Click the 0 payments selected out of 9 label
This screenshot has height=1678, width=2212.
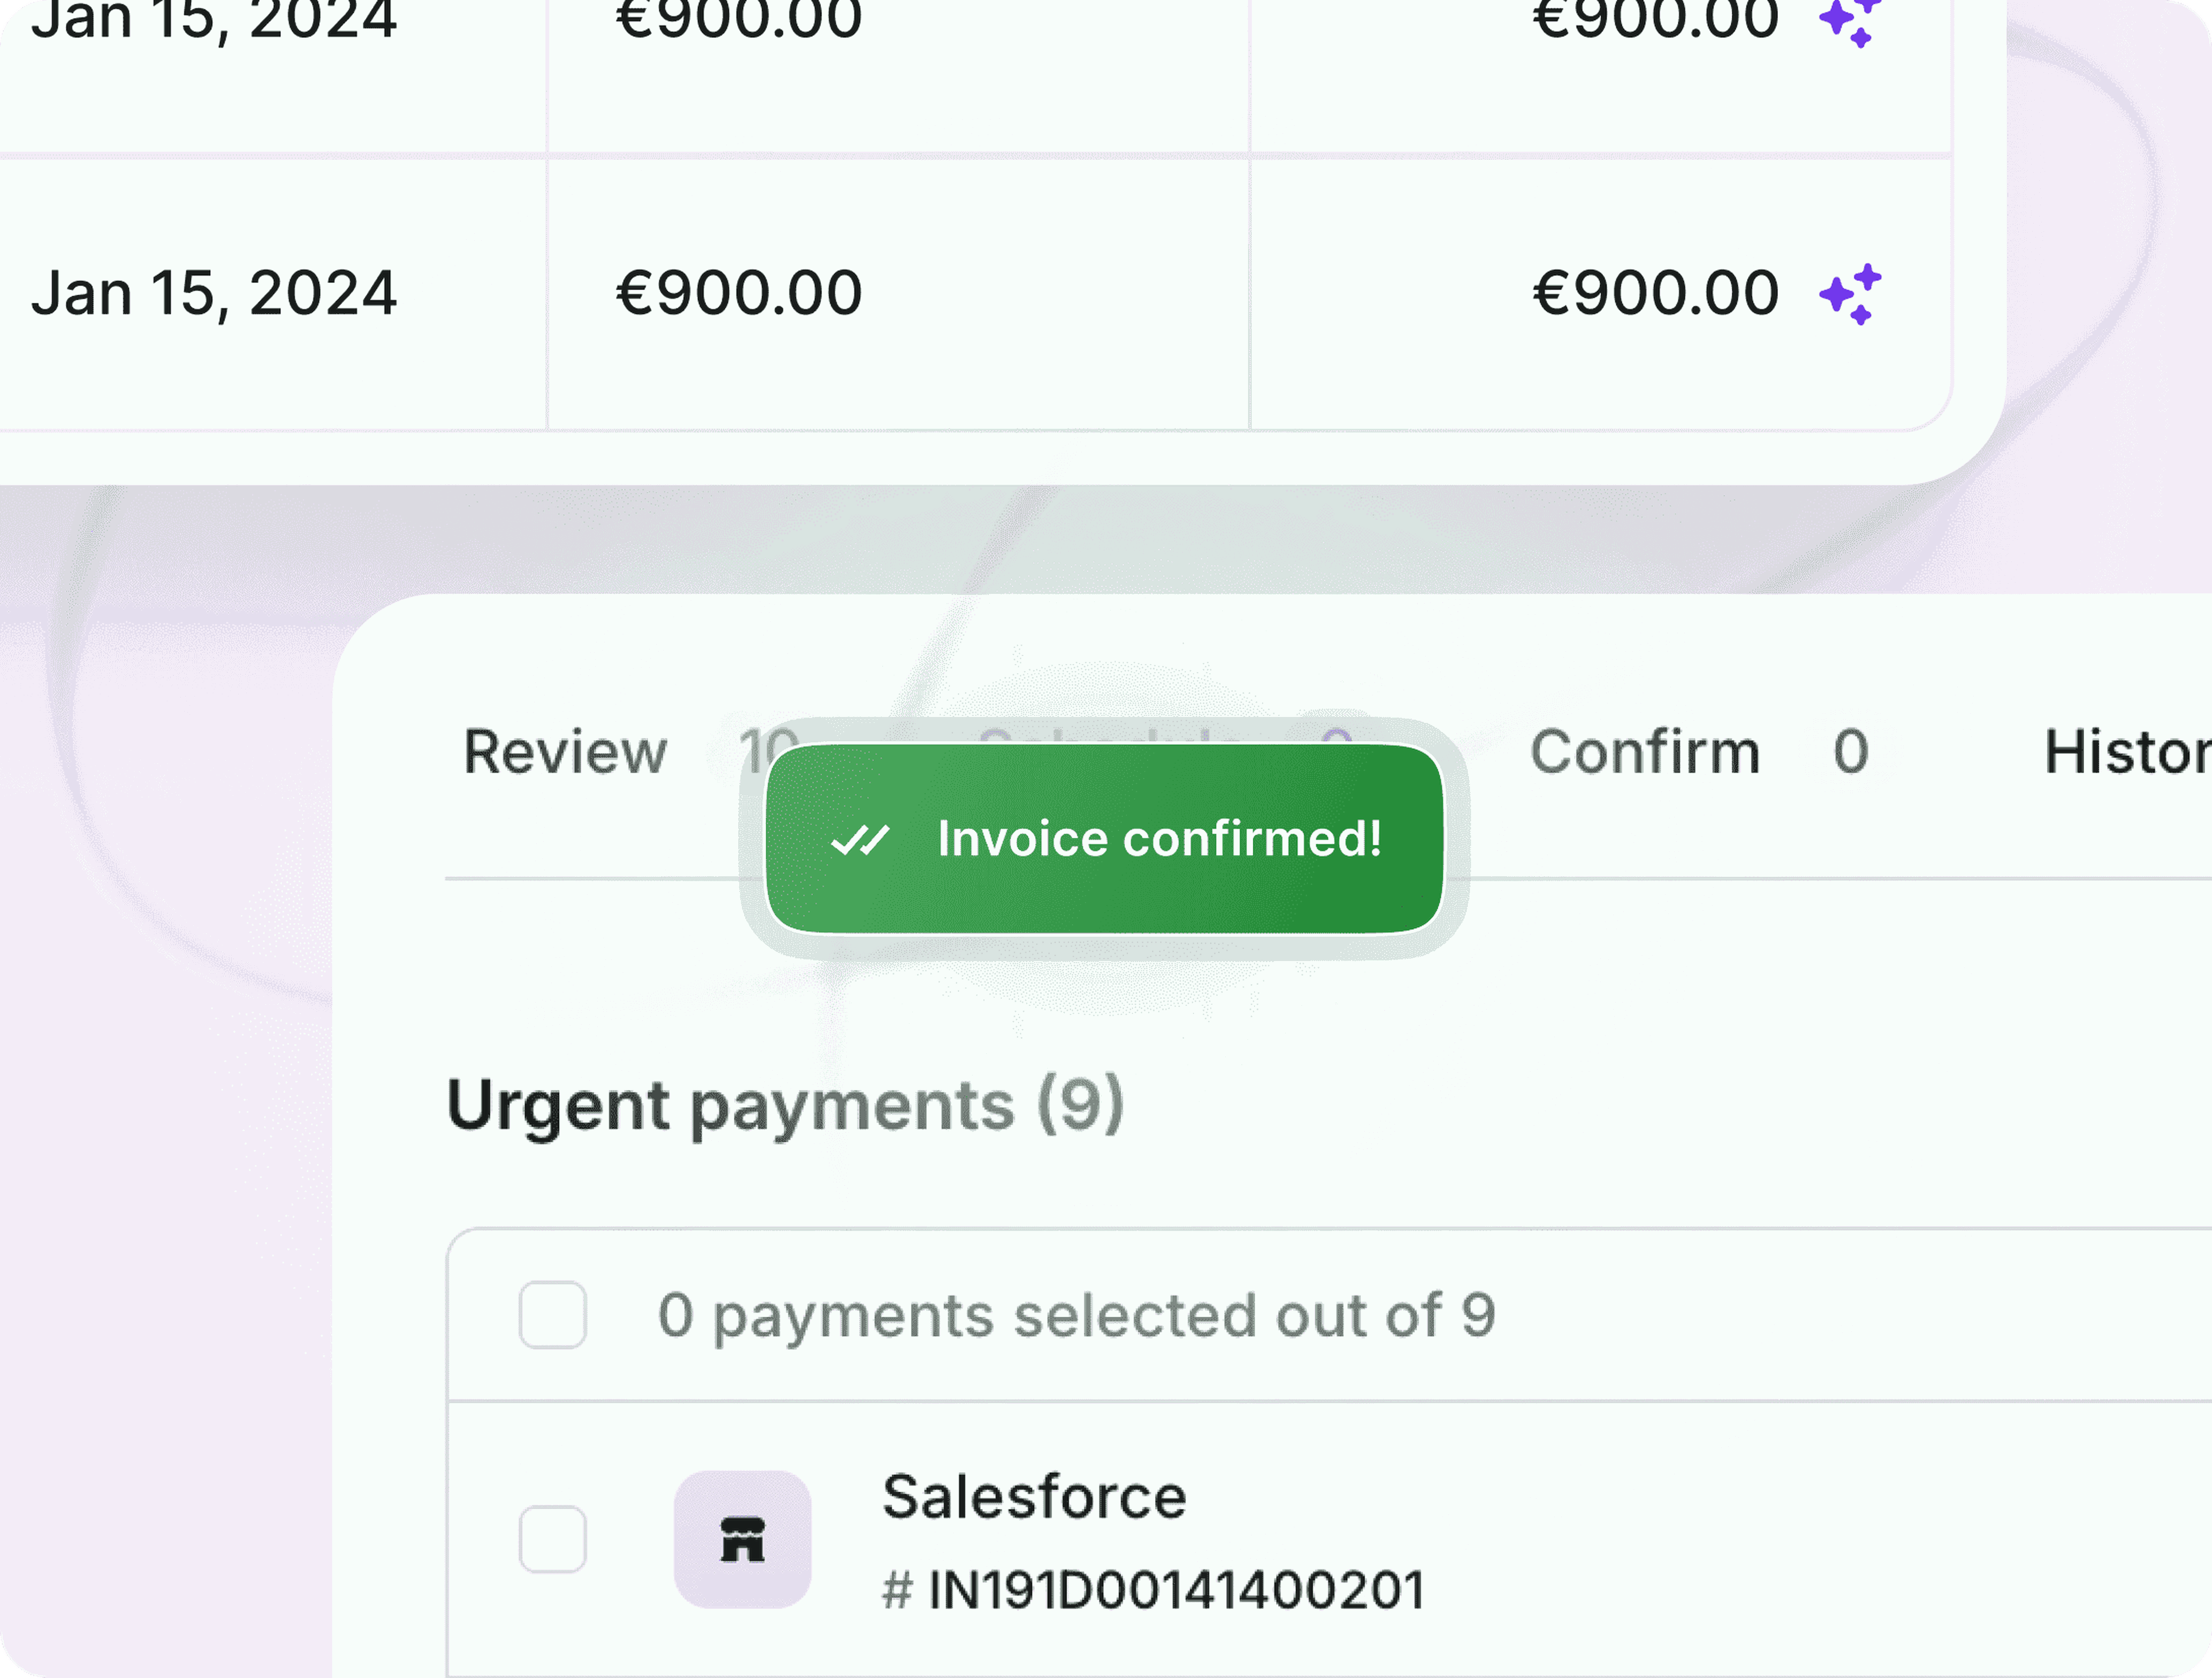1076,1315
